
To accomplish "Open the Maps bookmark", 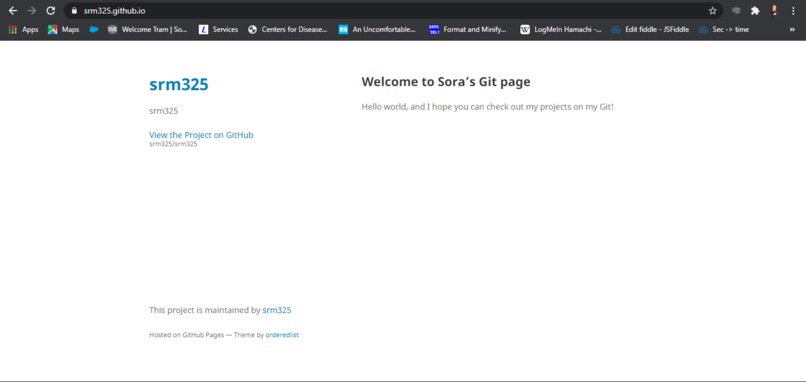I will pyautogui.click(x=63, y=29).
